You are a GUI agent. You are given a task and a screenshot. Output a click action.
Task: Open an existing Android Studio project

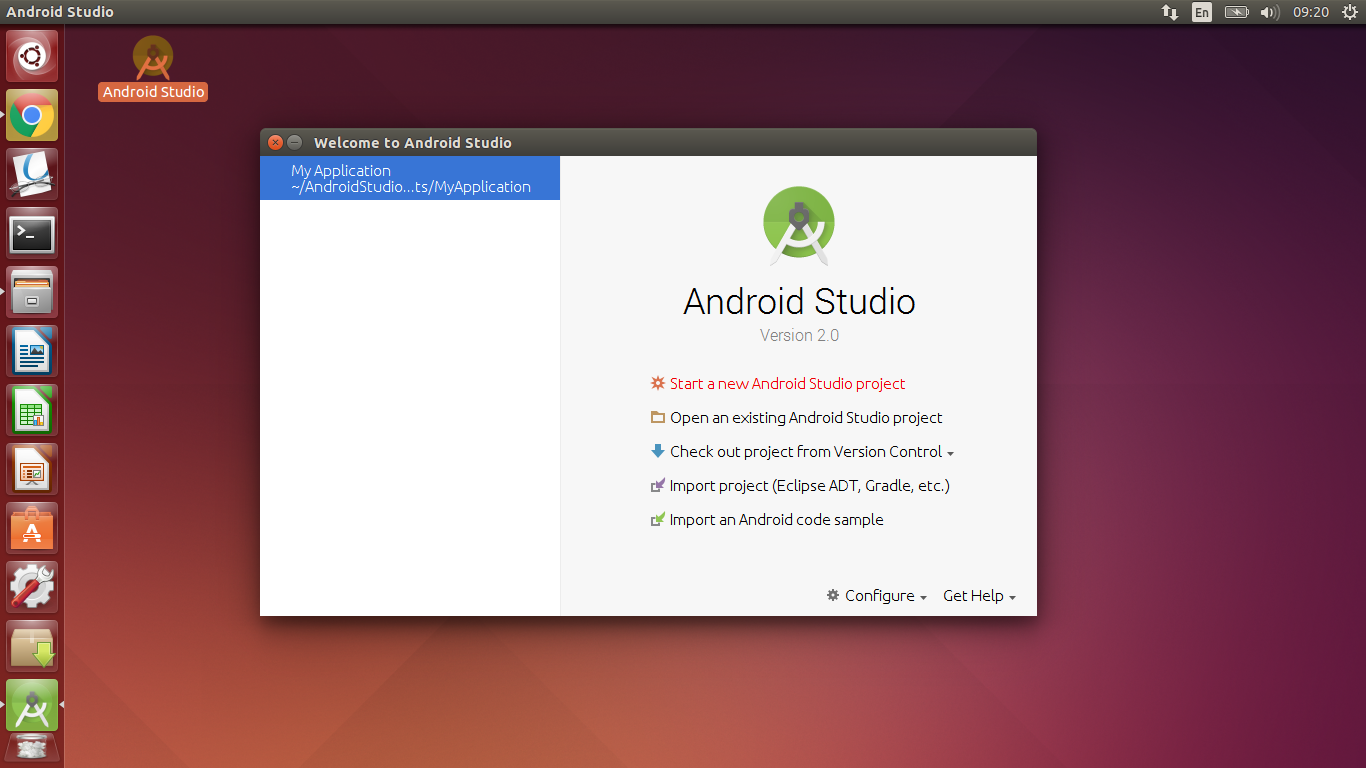[x=806, y=417]
